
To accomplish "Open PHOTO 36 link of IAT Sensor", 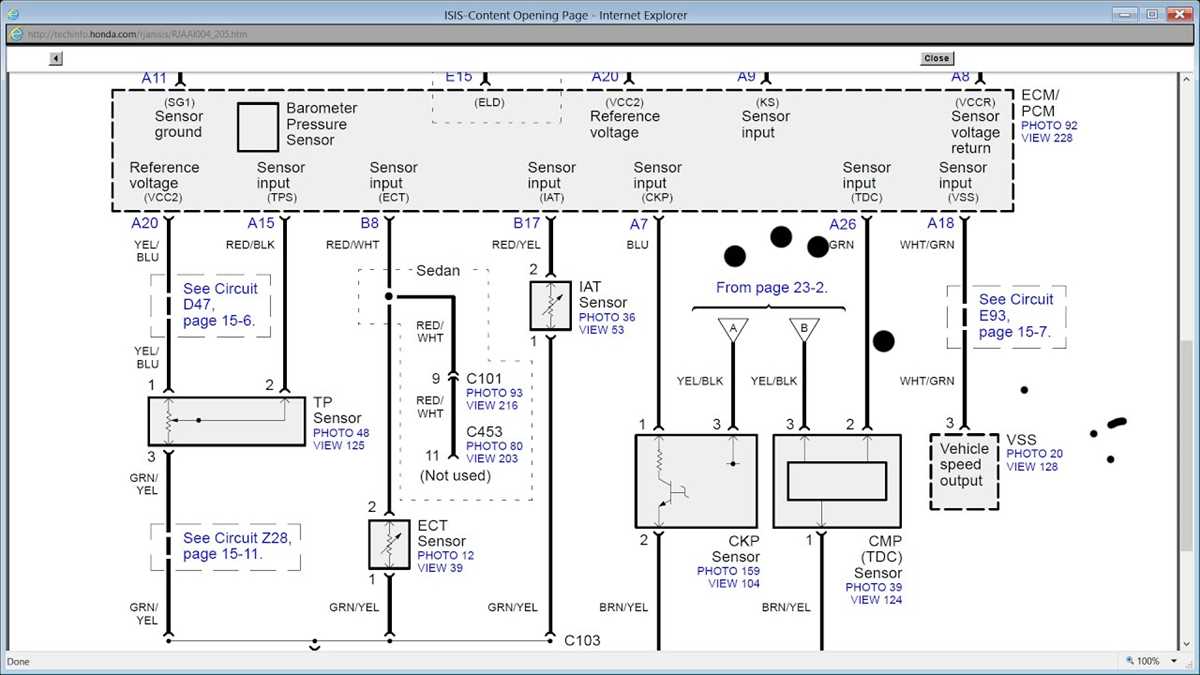I will [607, 317].
